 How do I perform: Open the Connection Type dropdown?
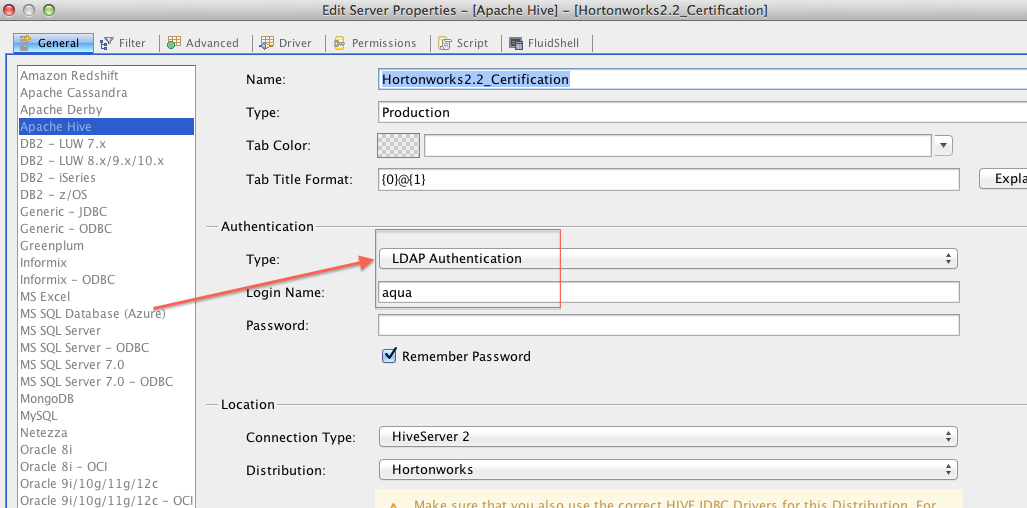[x=668, y=436]
